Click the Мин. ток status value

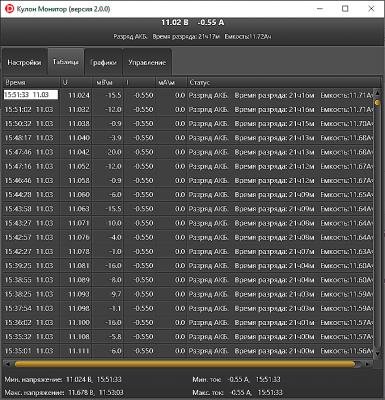239,380
